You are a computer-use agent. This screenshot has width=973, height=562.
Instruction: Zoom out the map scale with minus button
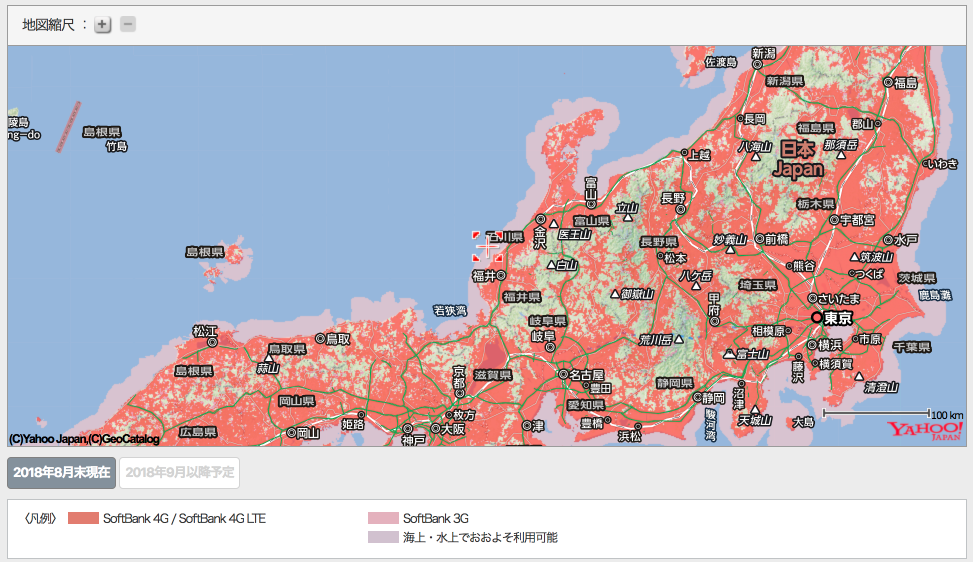(128, 24)
